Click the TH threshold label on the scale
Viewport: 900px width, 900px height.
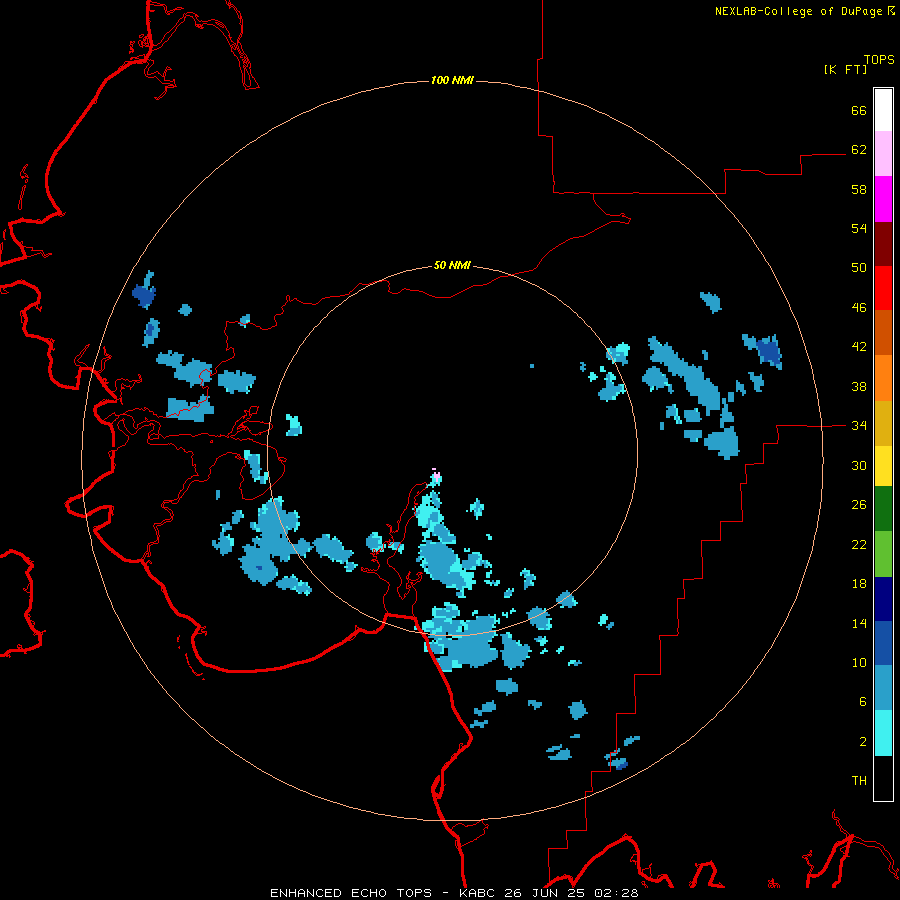pyautogui.click(x=859, y=781)
